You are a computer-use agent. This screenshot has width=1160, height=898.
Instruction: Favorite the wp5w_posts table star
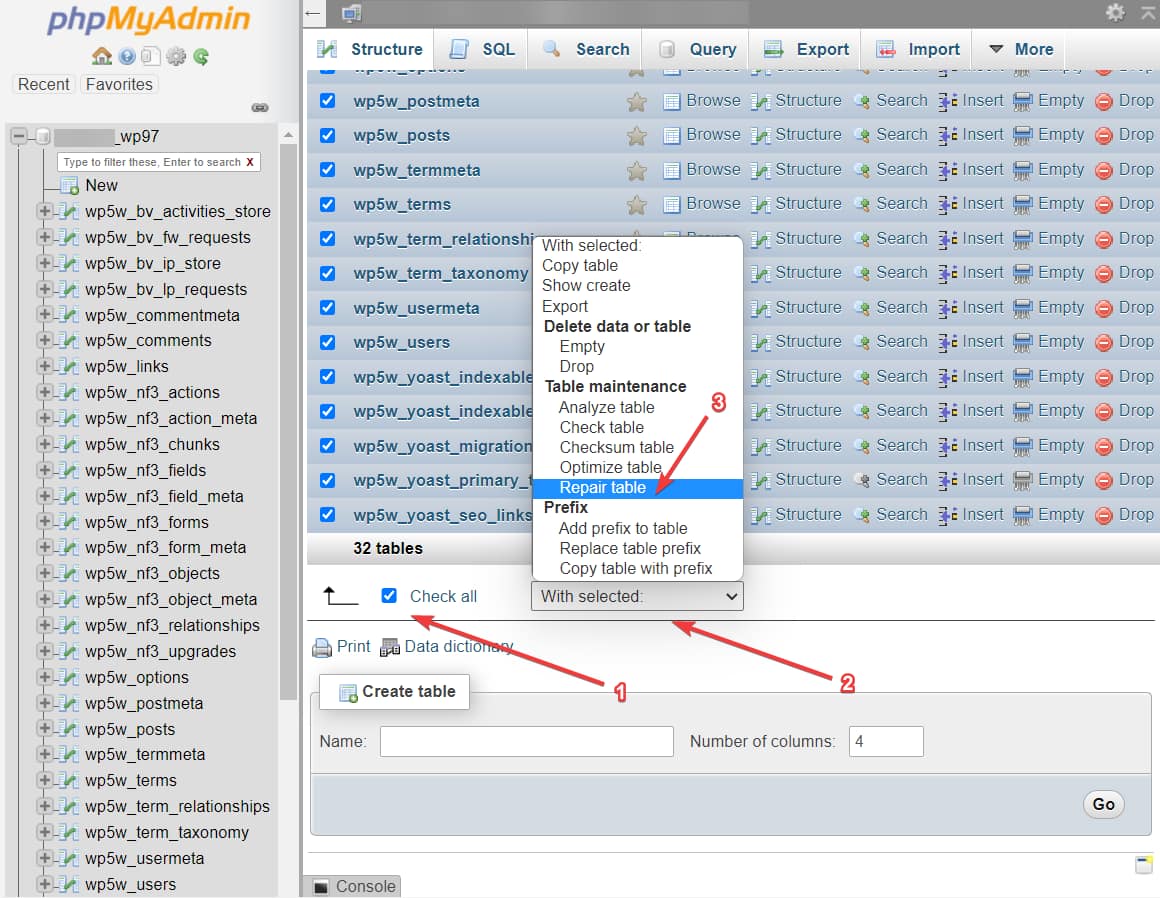[x=637, y=135]
